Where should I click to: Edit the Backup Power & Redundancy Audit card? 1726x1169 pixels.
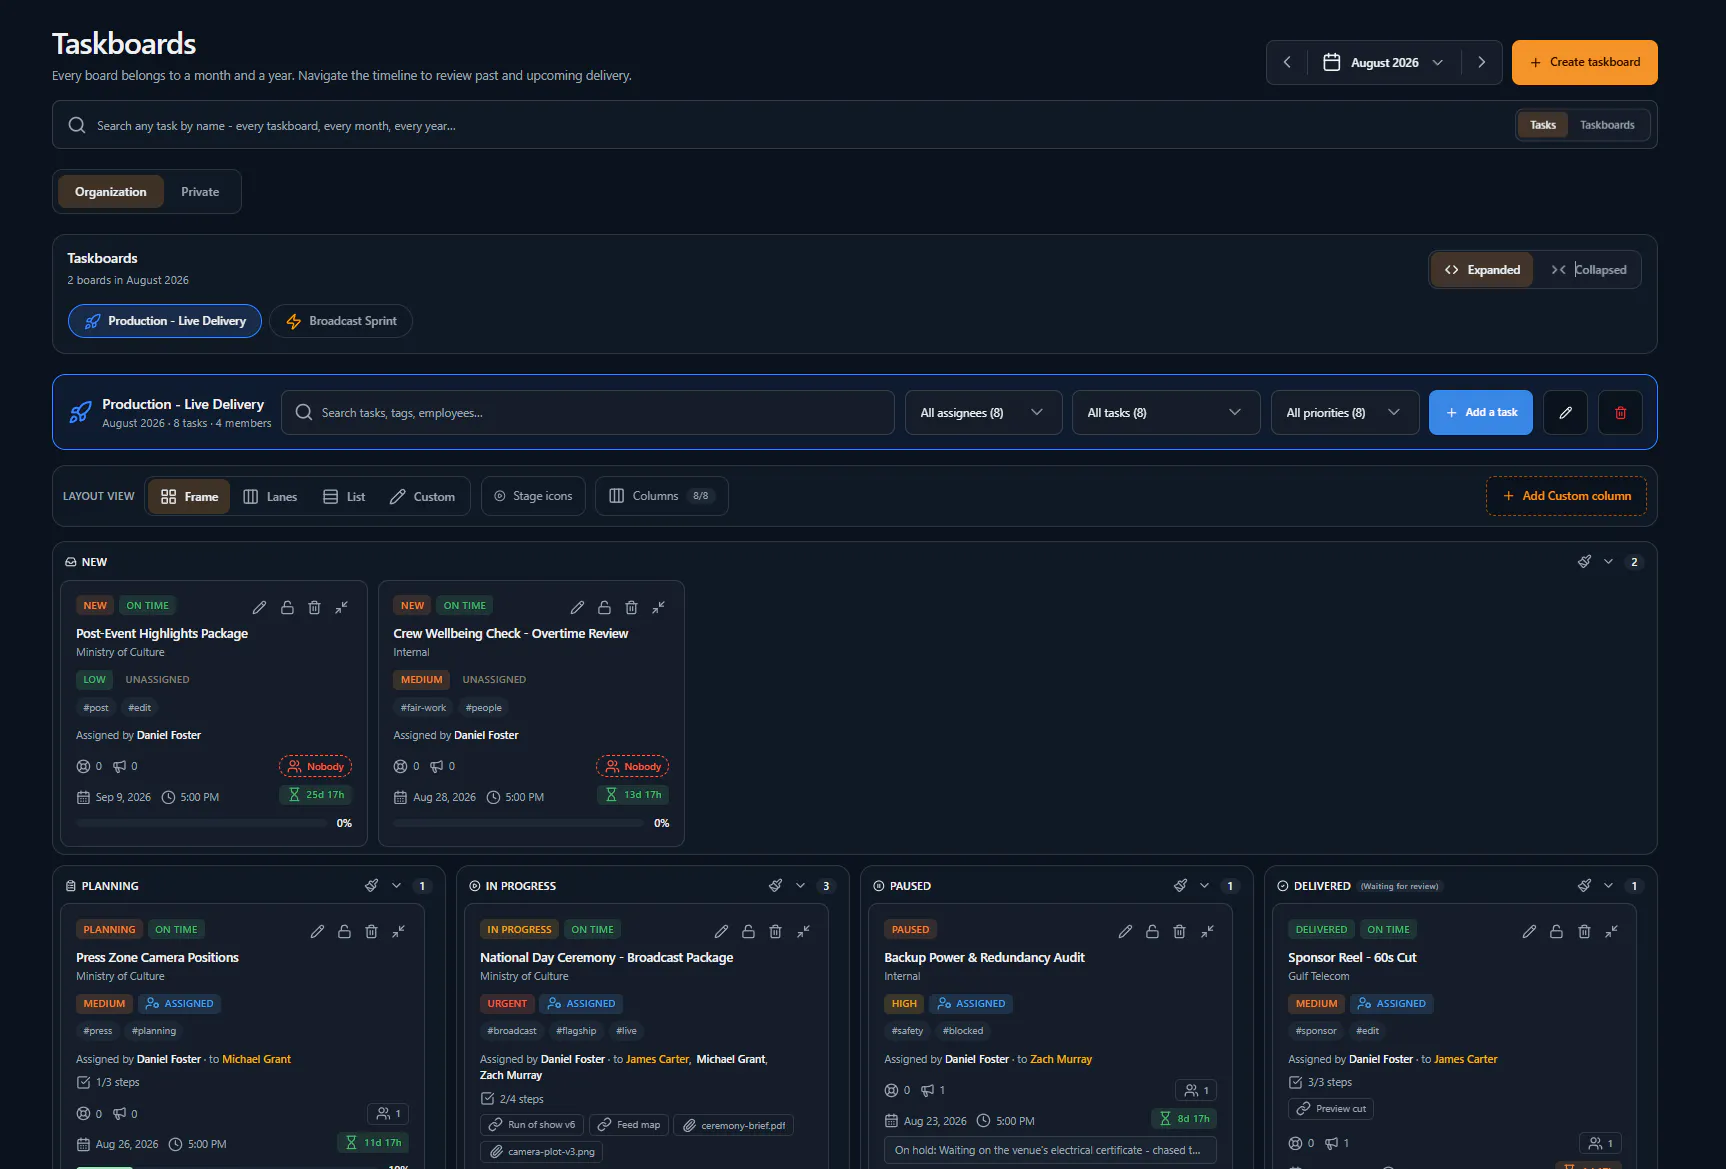point(1125,931)
